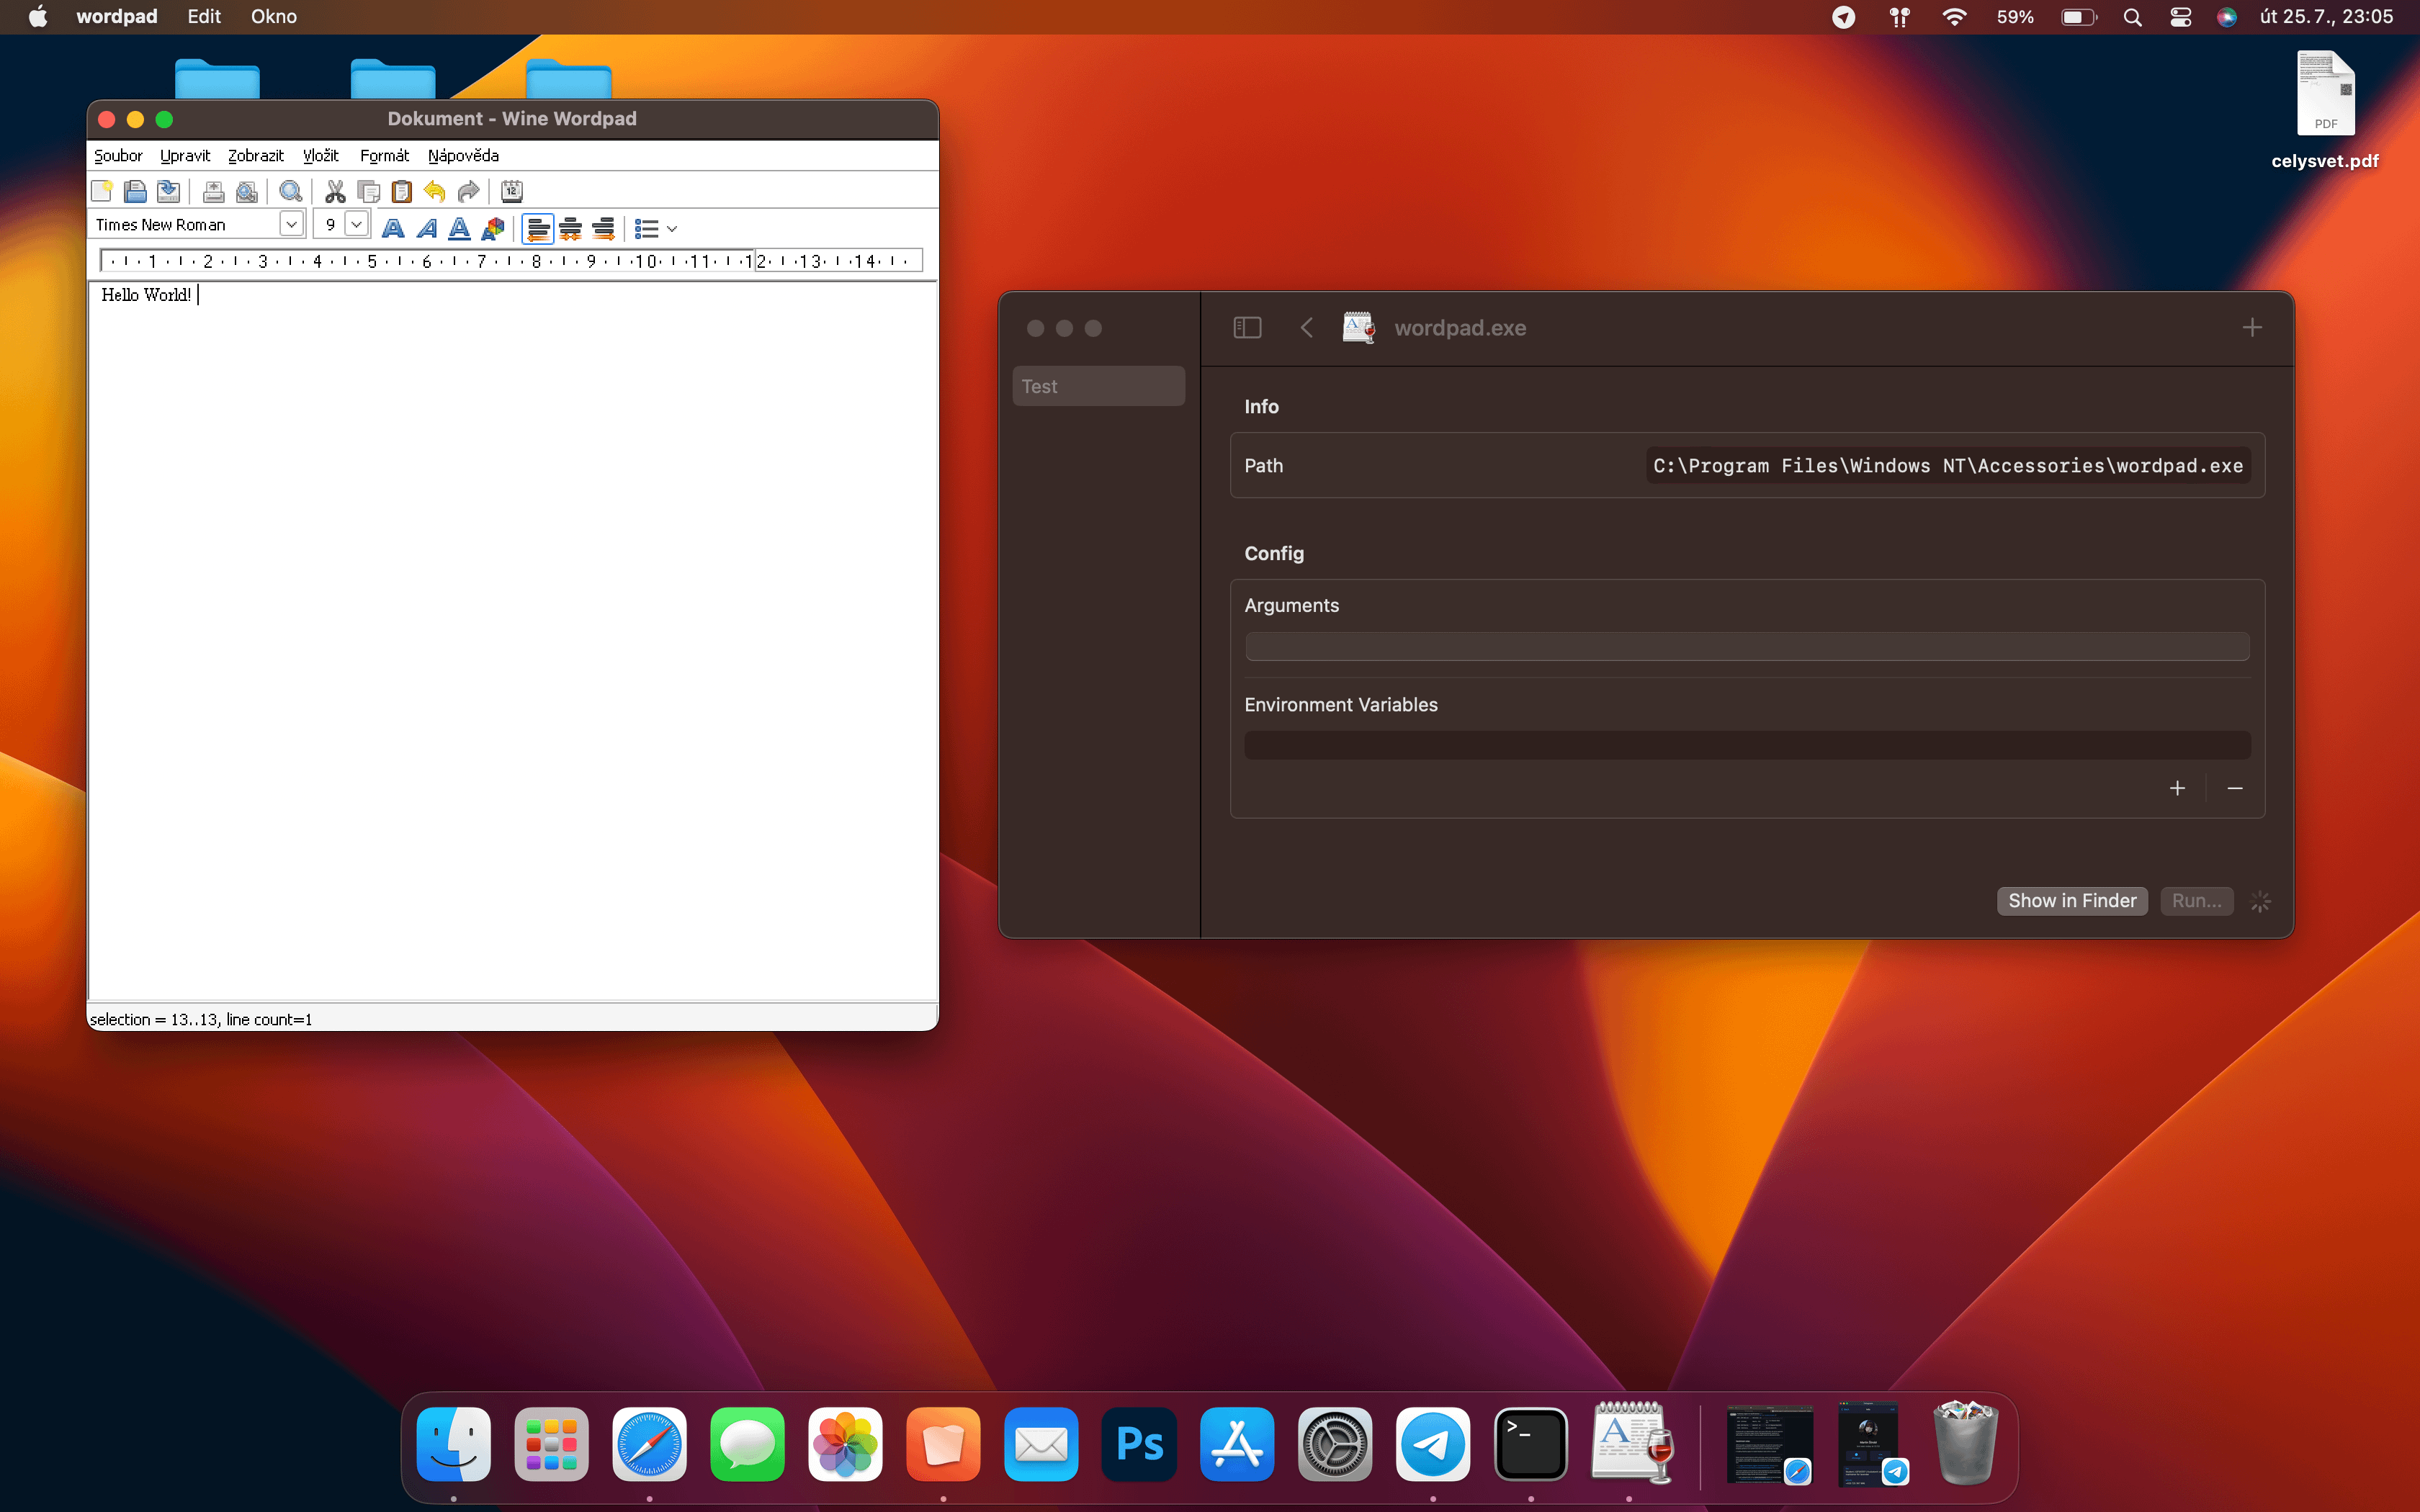Image resolution: width=2420 pixels, height=1512 pixels.
Task: Open the font color palette
Action: point(492,228)
